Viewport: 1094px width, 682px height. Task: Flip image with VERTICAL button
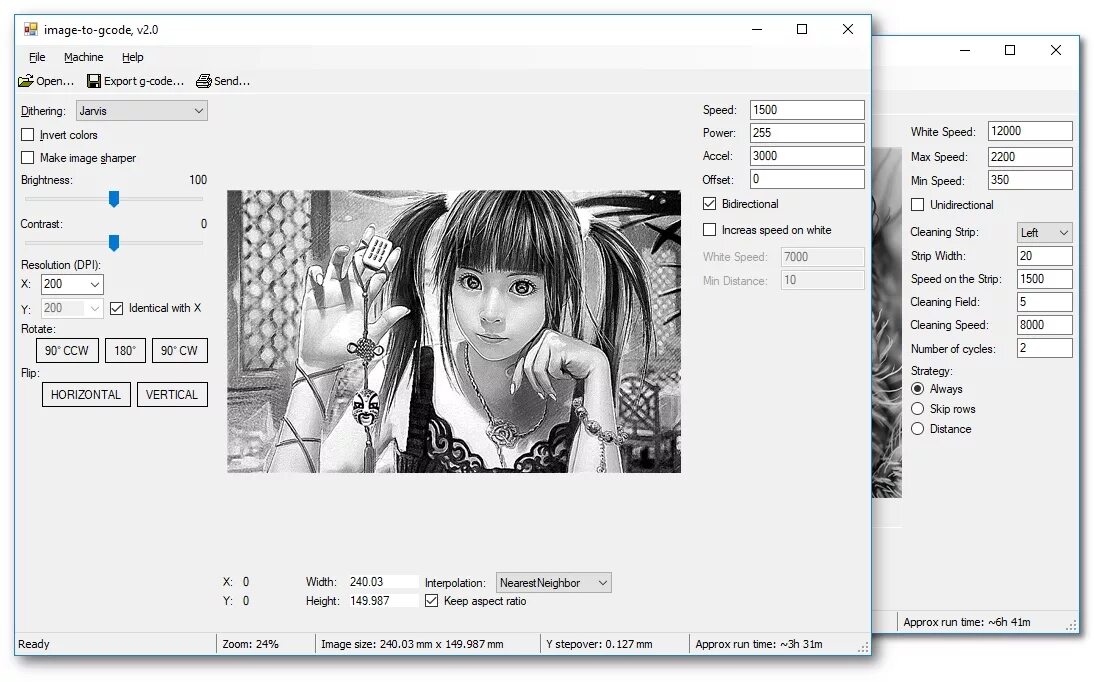pyautogui.click(x=172, y=394)
